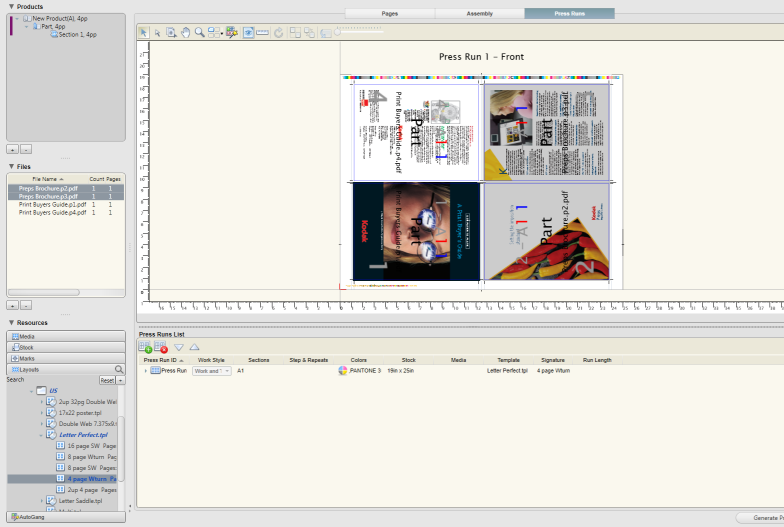Open the Media resources section
The image size is (784, 527).
66,336
